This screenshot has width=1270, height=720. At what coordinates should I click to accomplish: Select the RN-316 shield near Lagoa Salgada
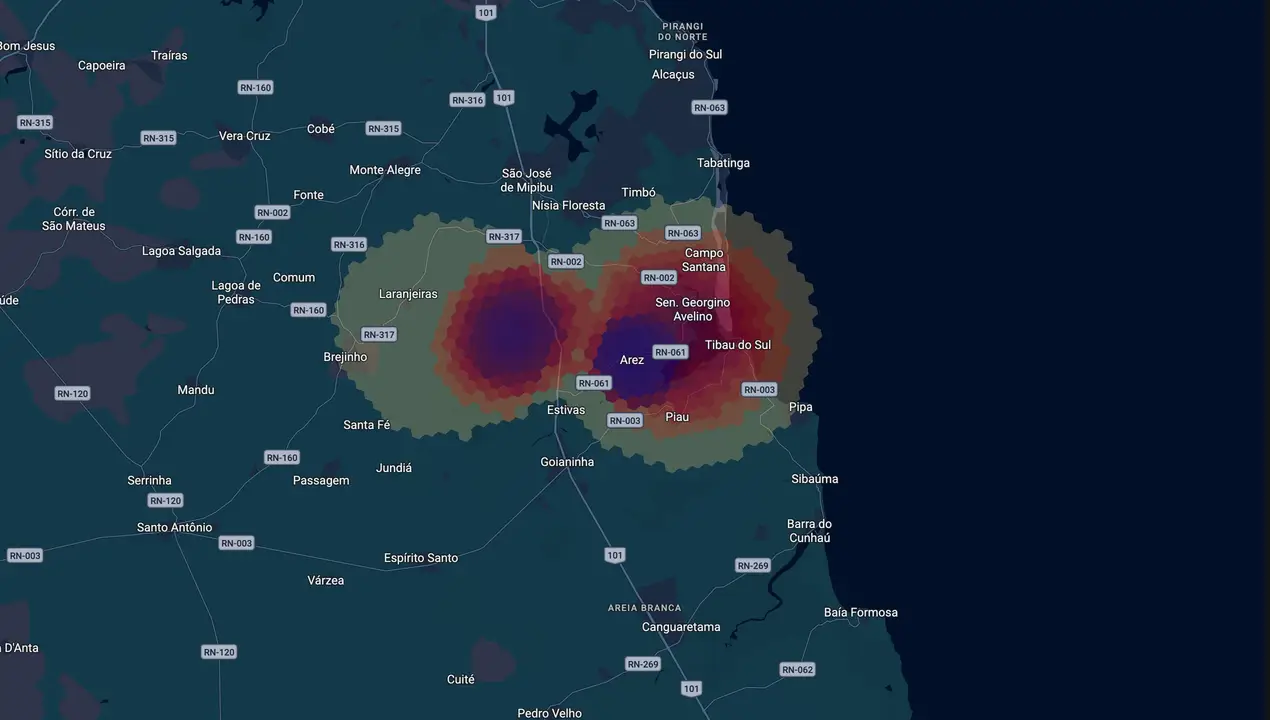click(349, 245)
